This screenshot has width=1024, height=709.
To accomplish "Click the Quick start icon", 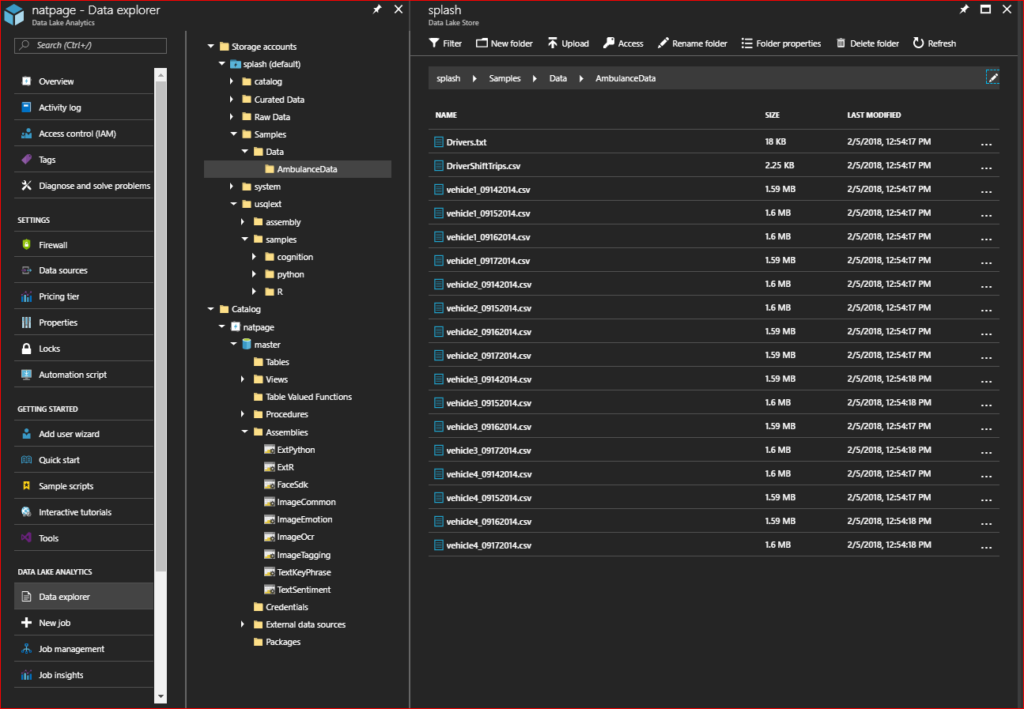I will tap(26, 460).
